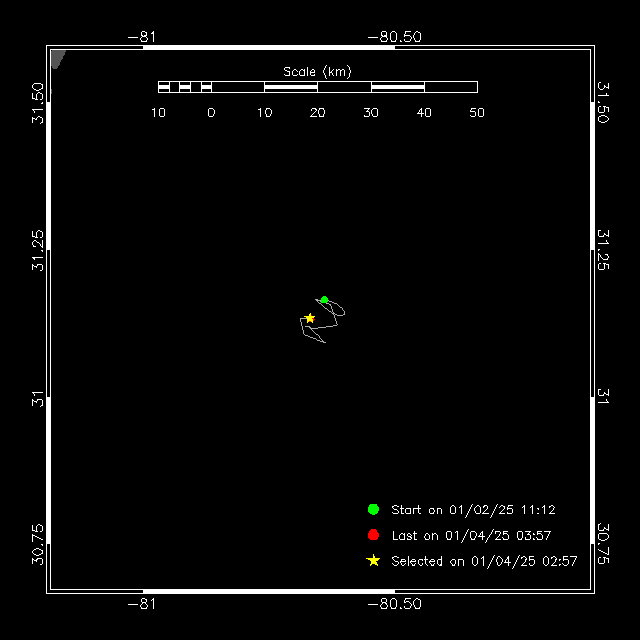This screenshot has width=640, height=640.
Task: Select the 'Selected on 01/04/25 02:57' legend text
Action: click(484, 562)
